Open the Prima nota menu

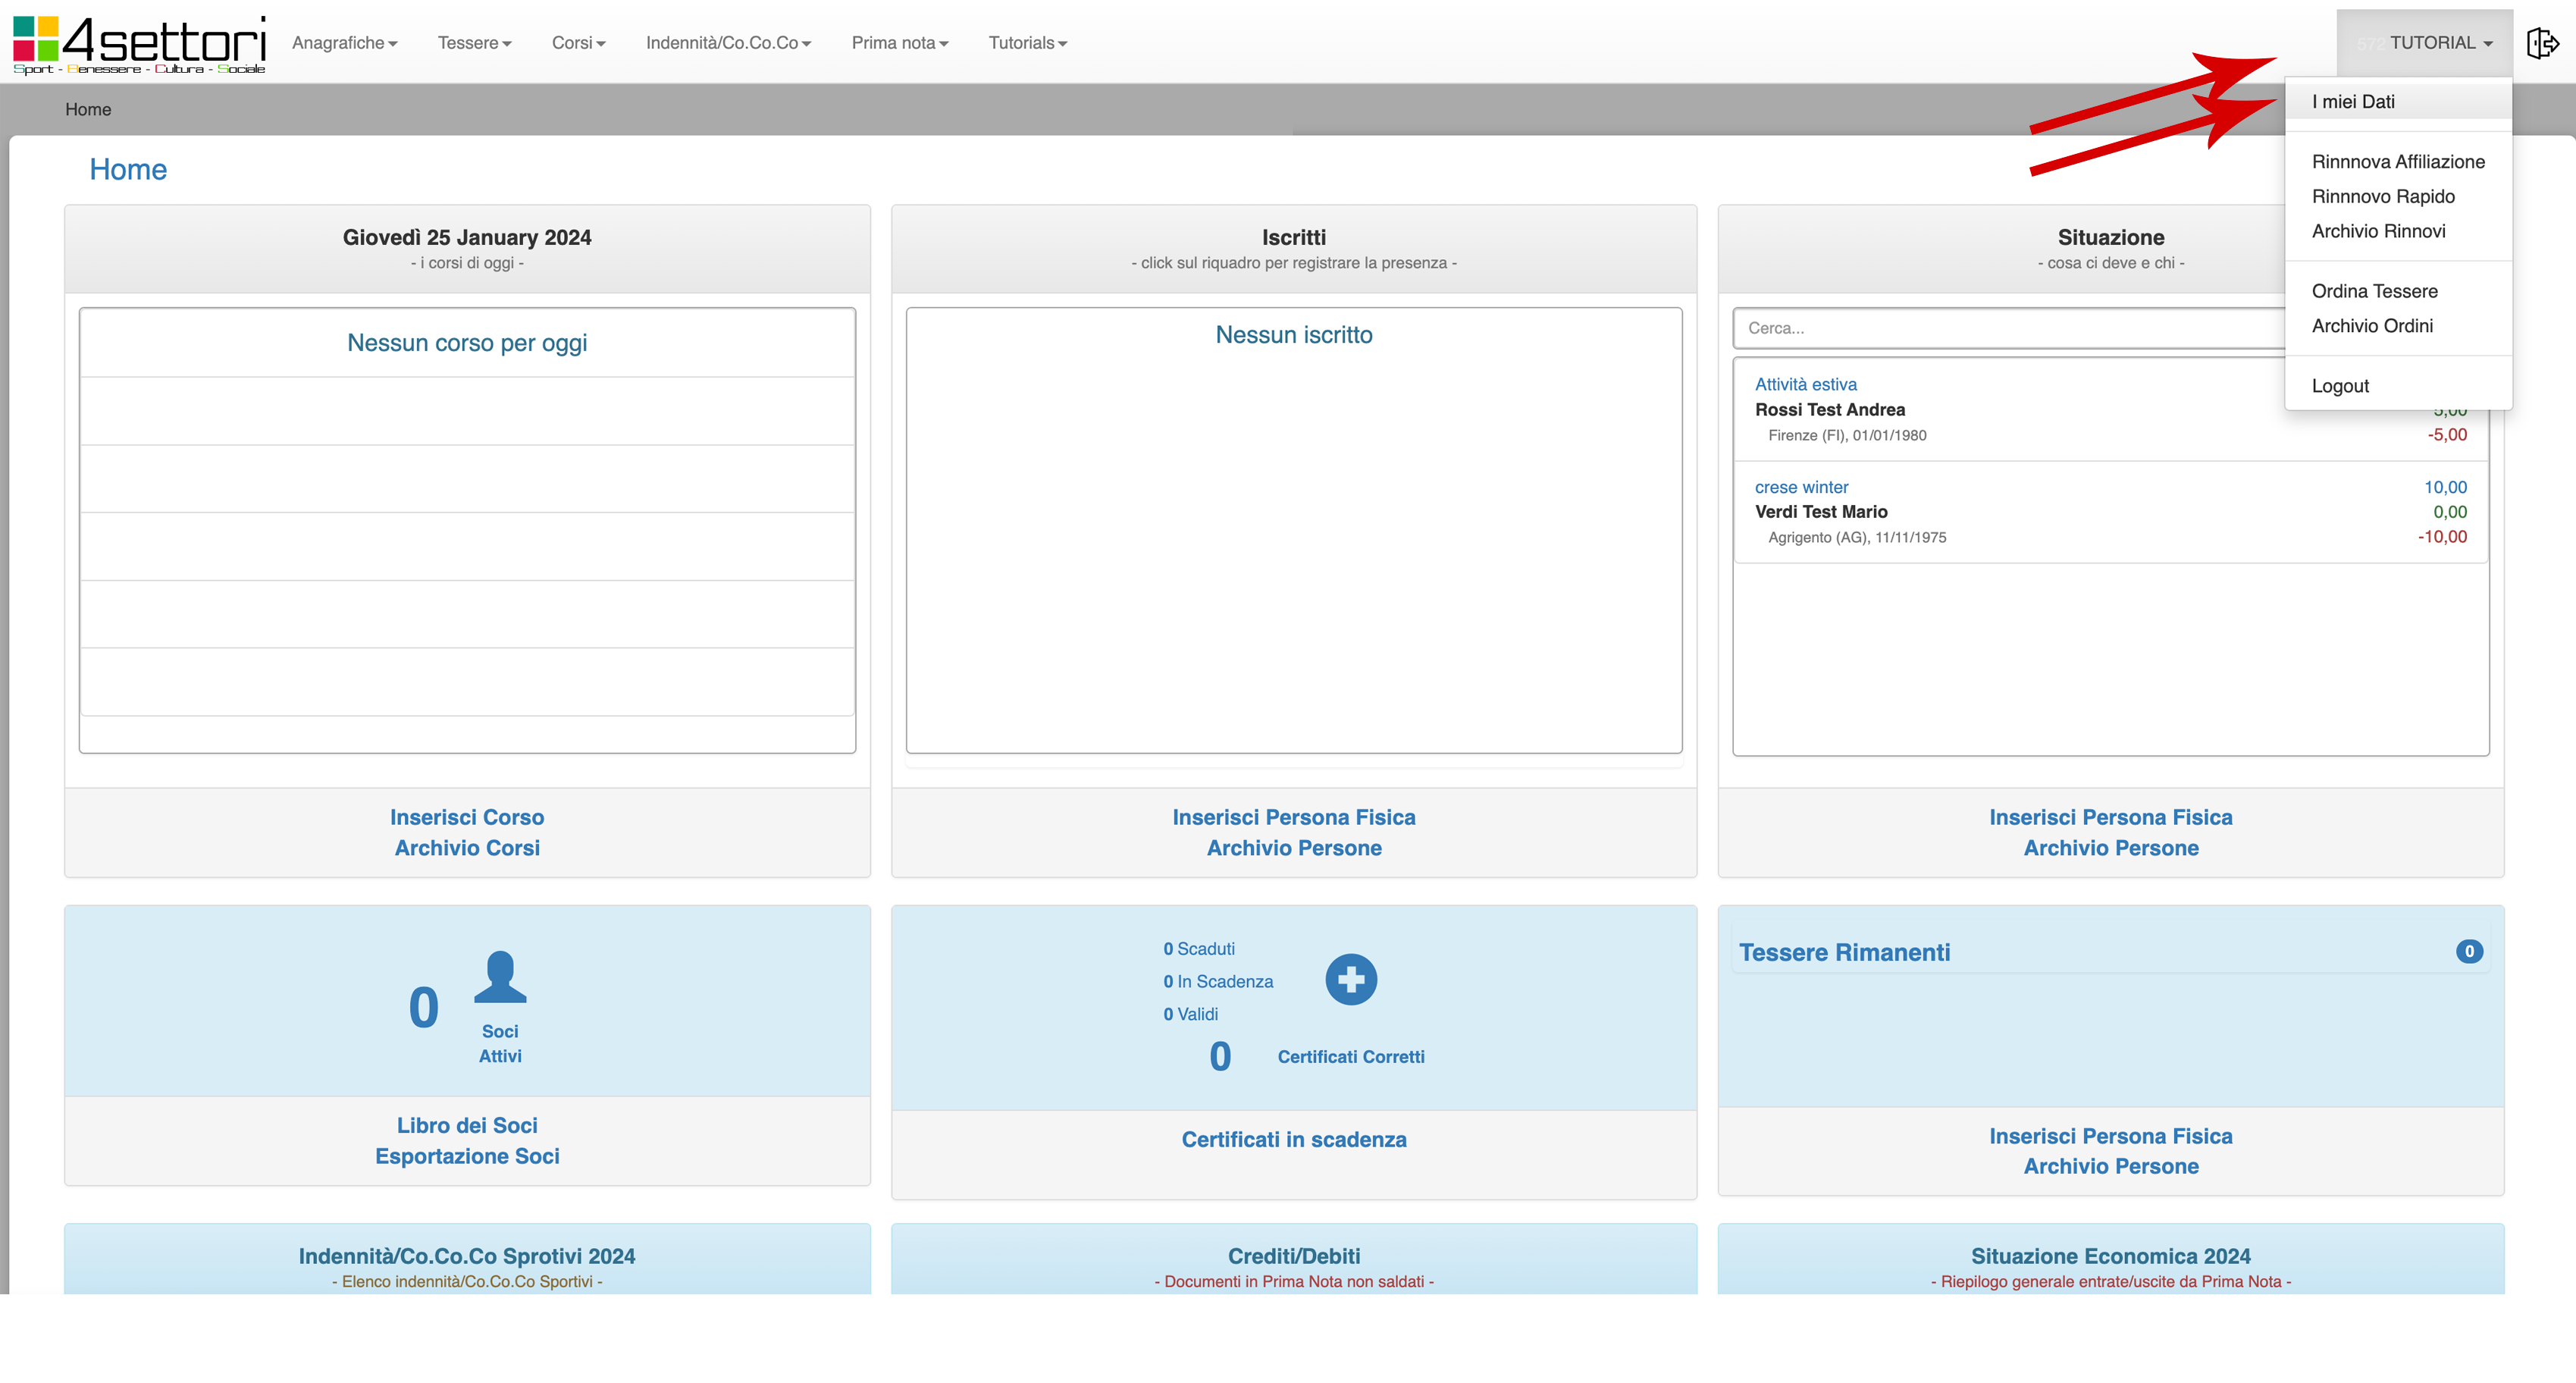(899, 43)
